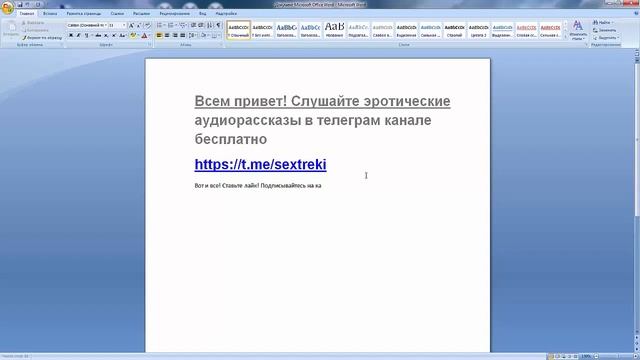Open the font size combo box

[117, 25]
